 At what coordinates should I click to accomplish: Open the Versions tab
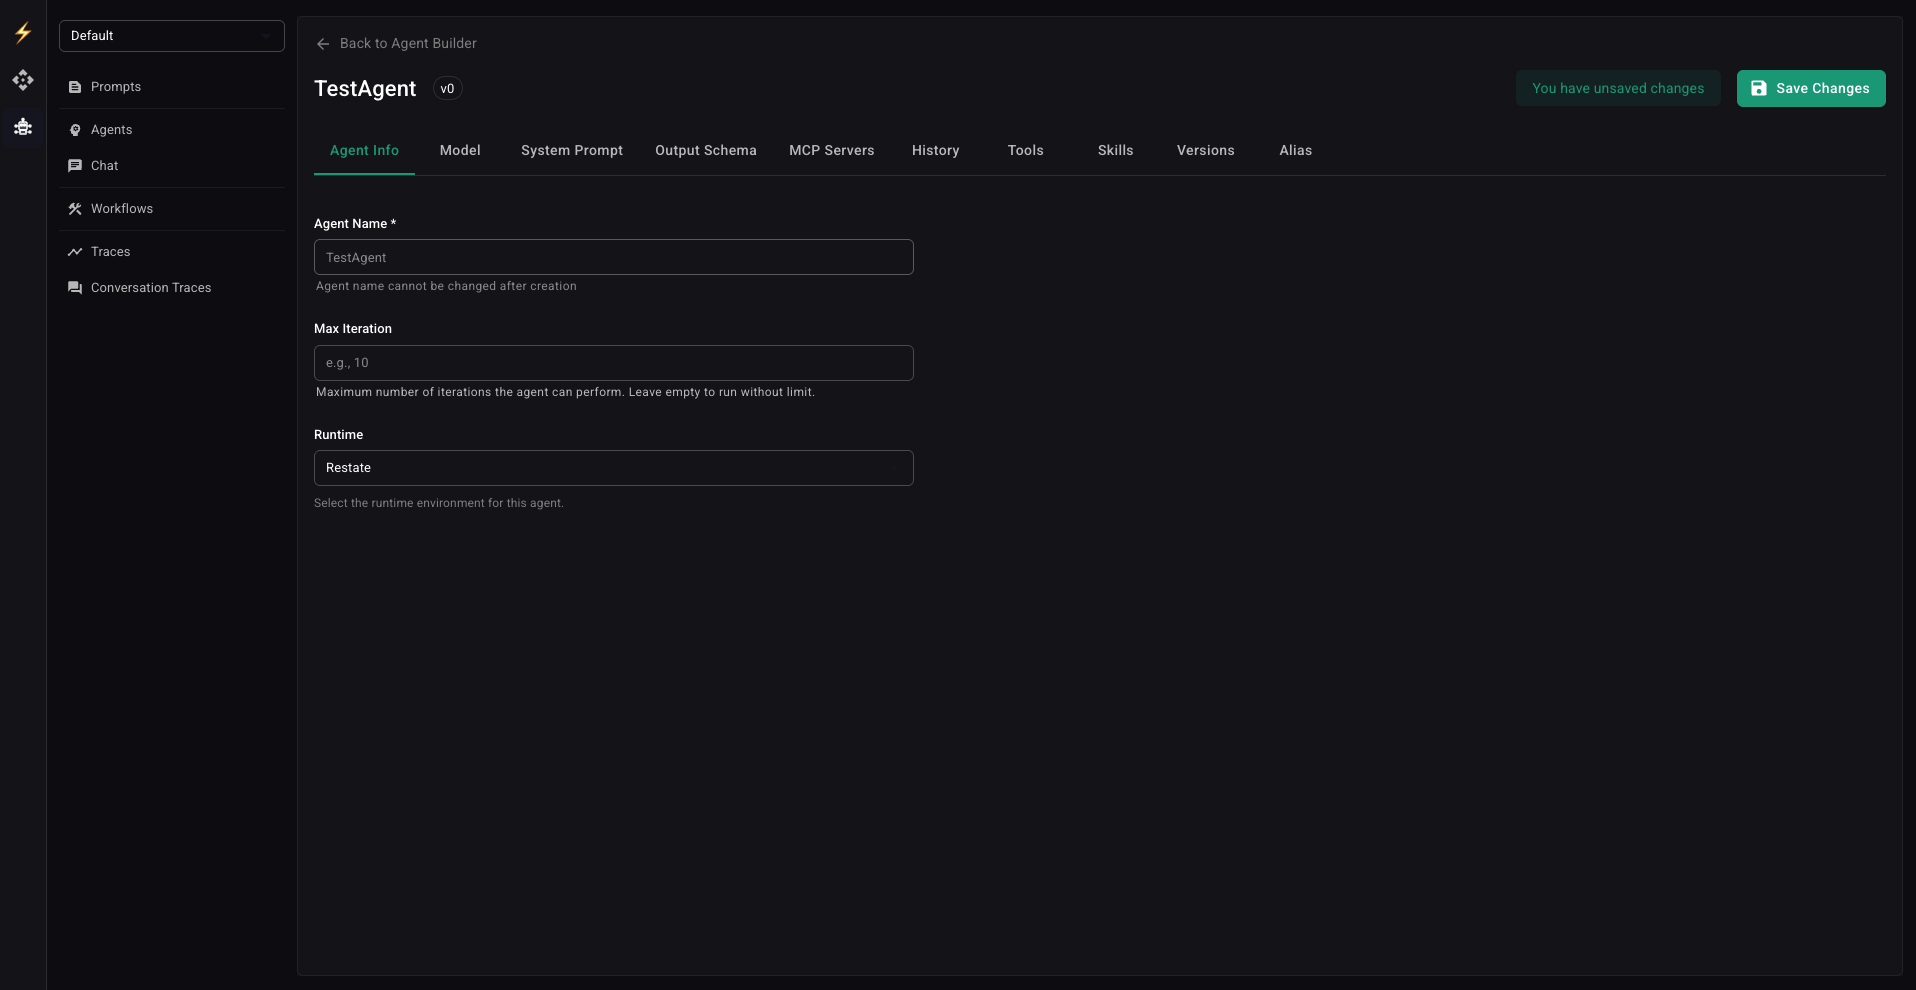coord(1204,150)
